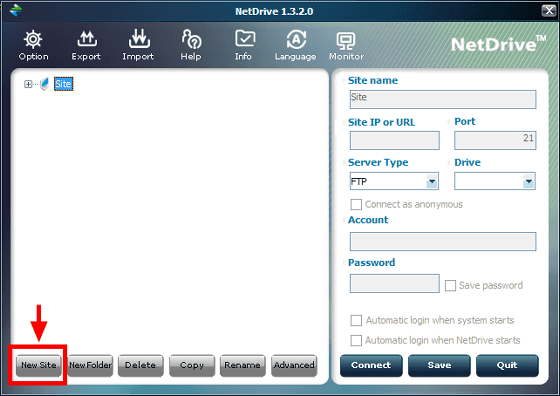
Task: Click the Export toolbar icon
Action: point(87,39)
